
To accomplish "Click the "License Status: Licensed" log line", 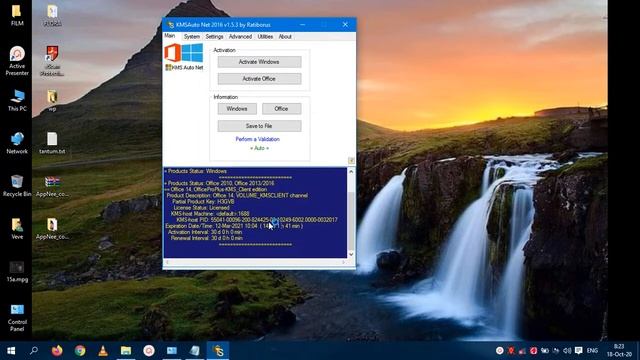I will pos(202,208).
